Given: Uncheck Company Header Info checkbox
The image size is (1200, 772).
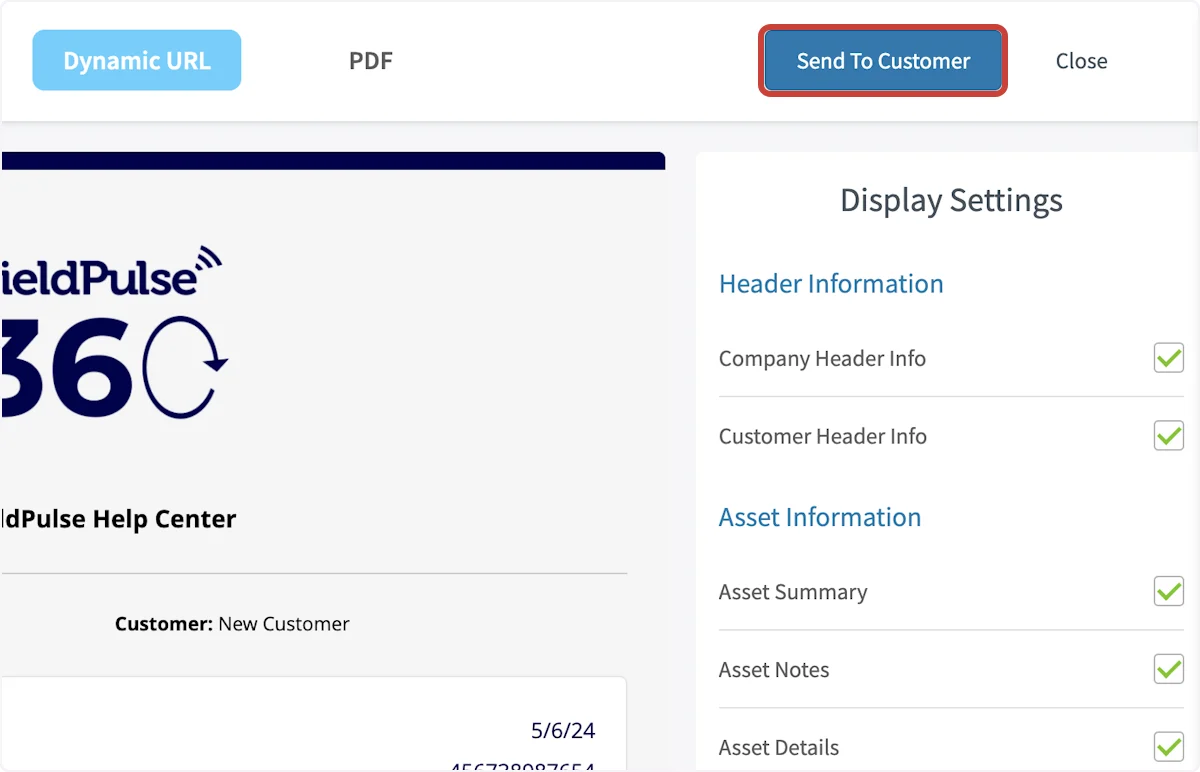Looking at the screenshot, I should (1169, 358).
